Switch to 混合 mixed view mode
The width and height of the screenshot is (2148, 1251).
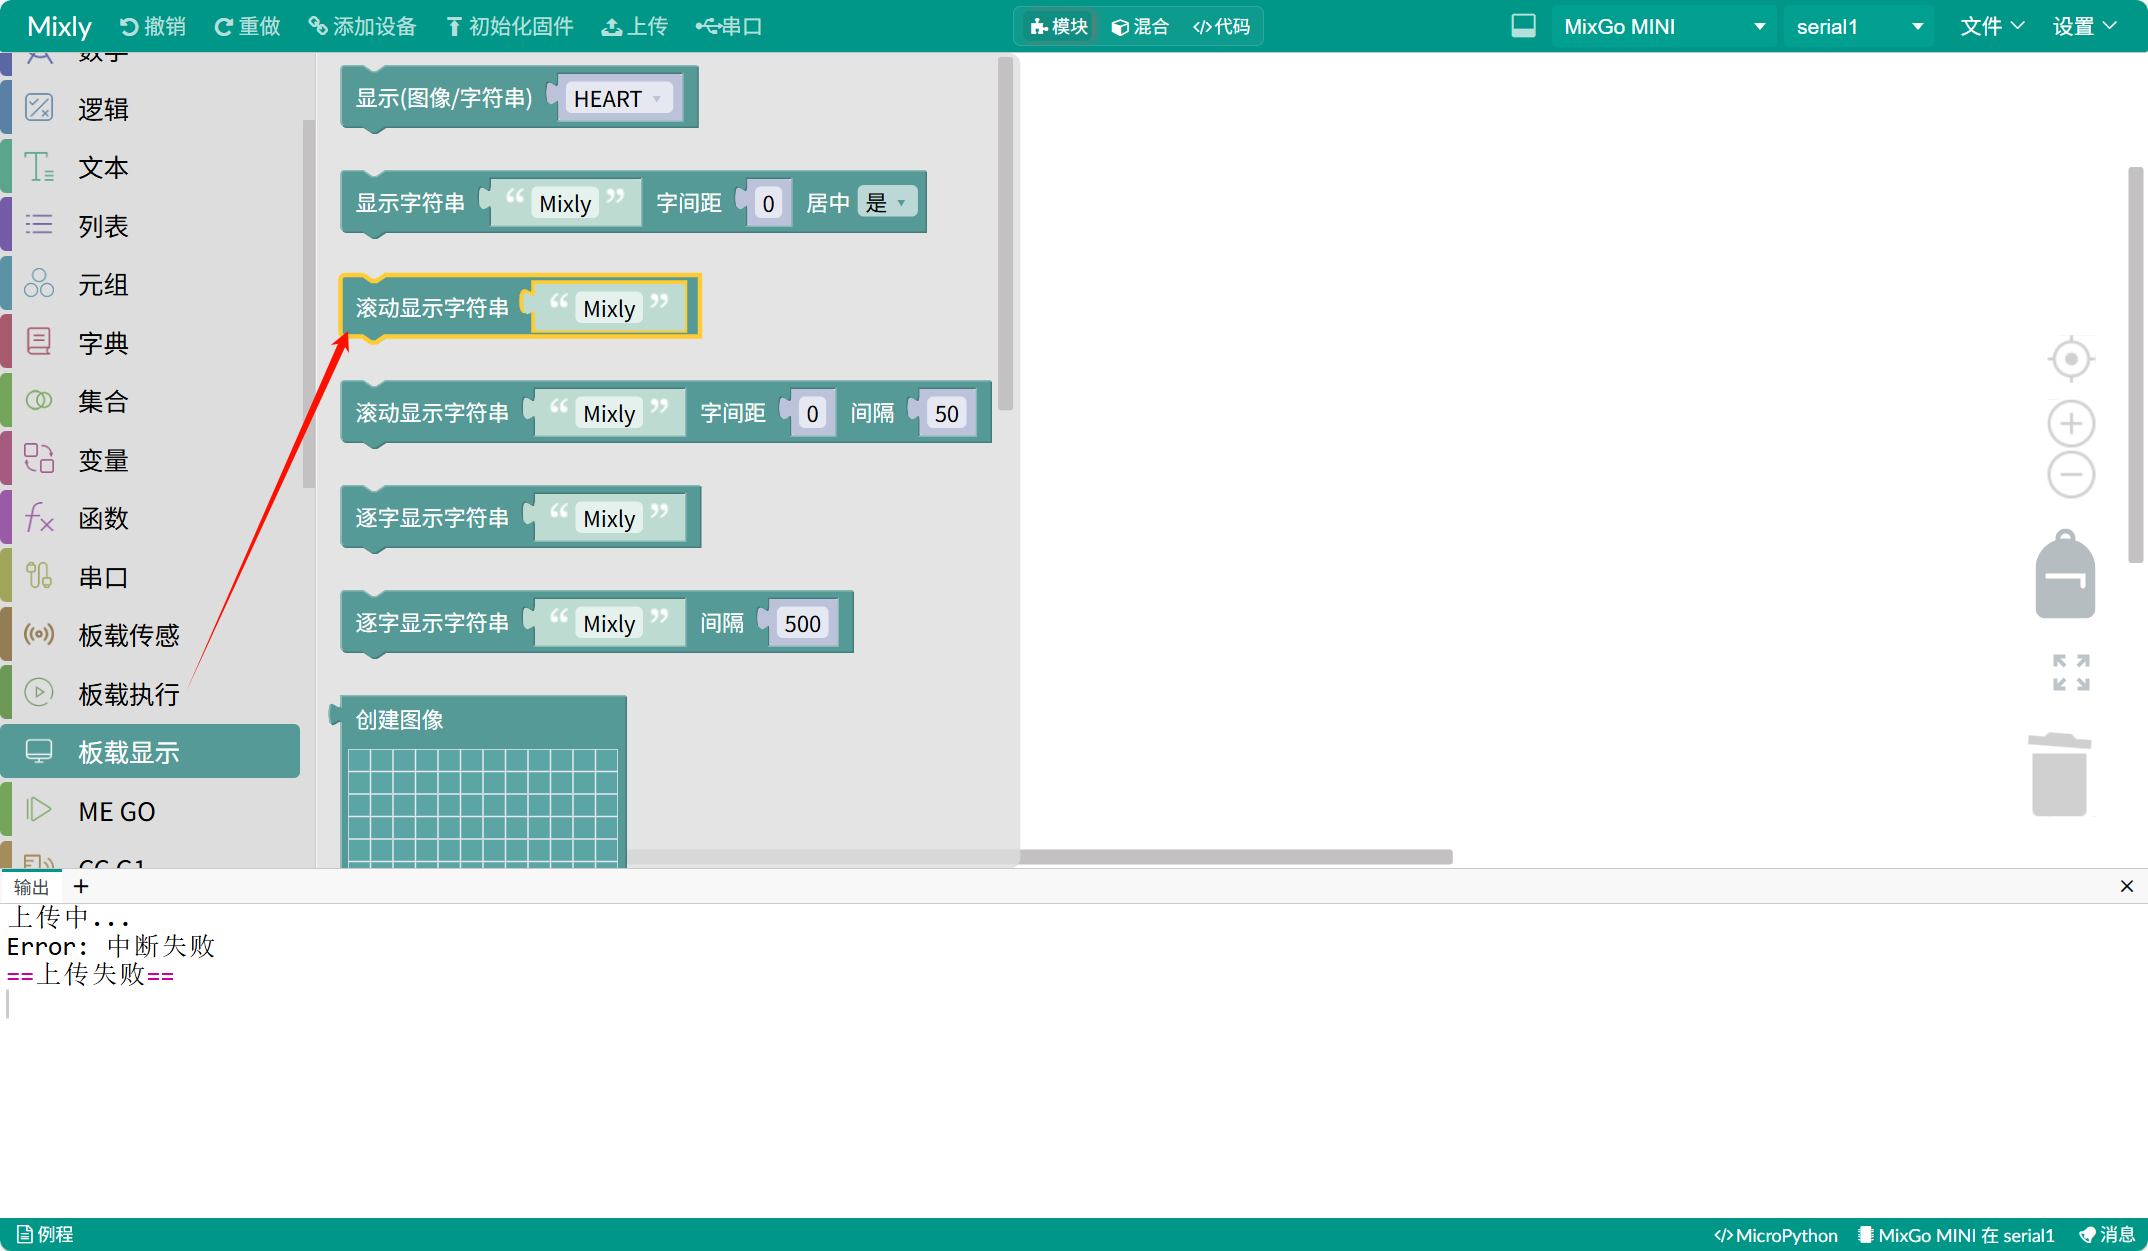[1140, 27]
